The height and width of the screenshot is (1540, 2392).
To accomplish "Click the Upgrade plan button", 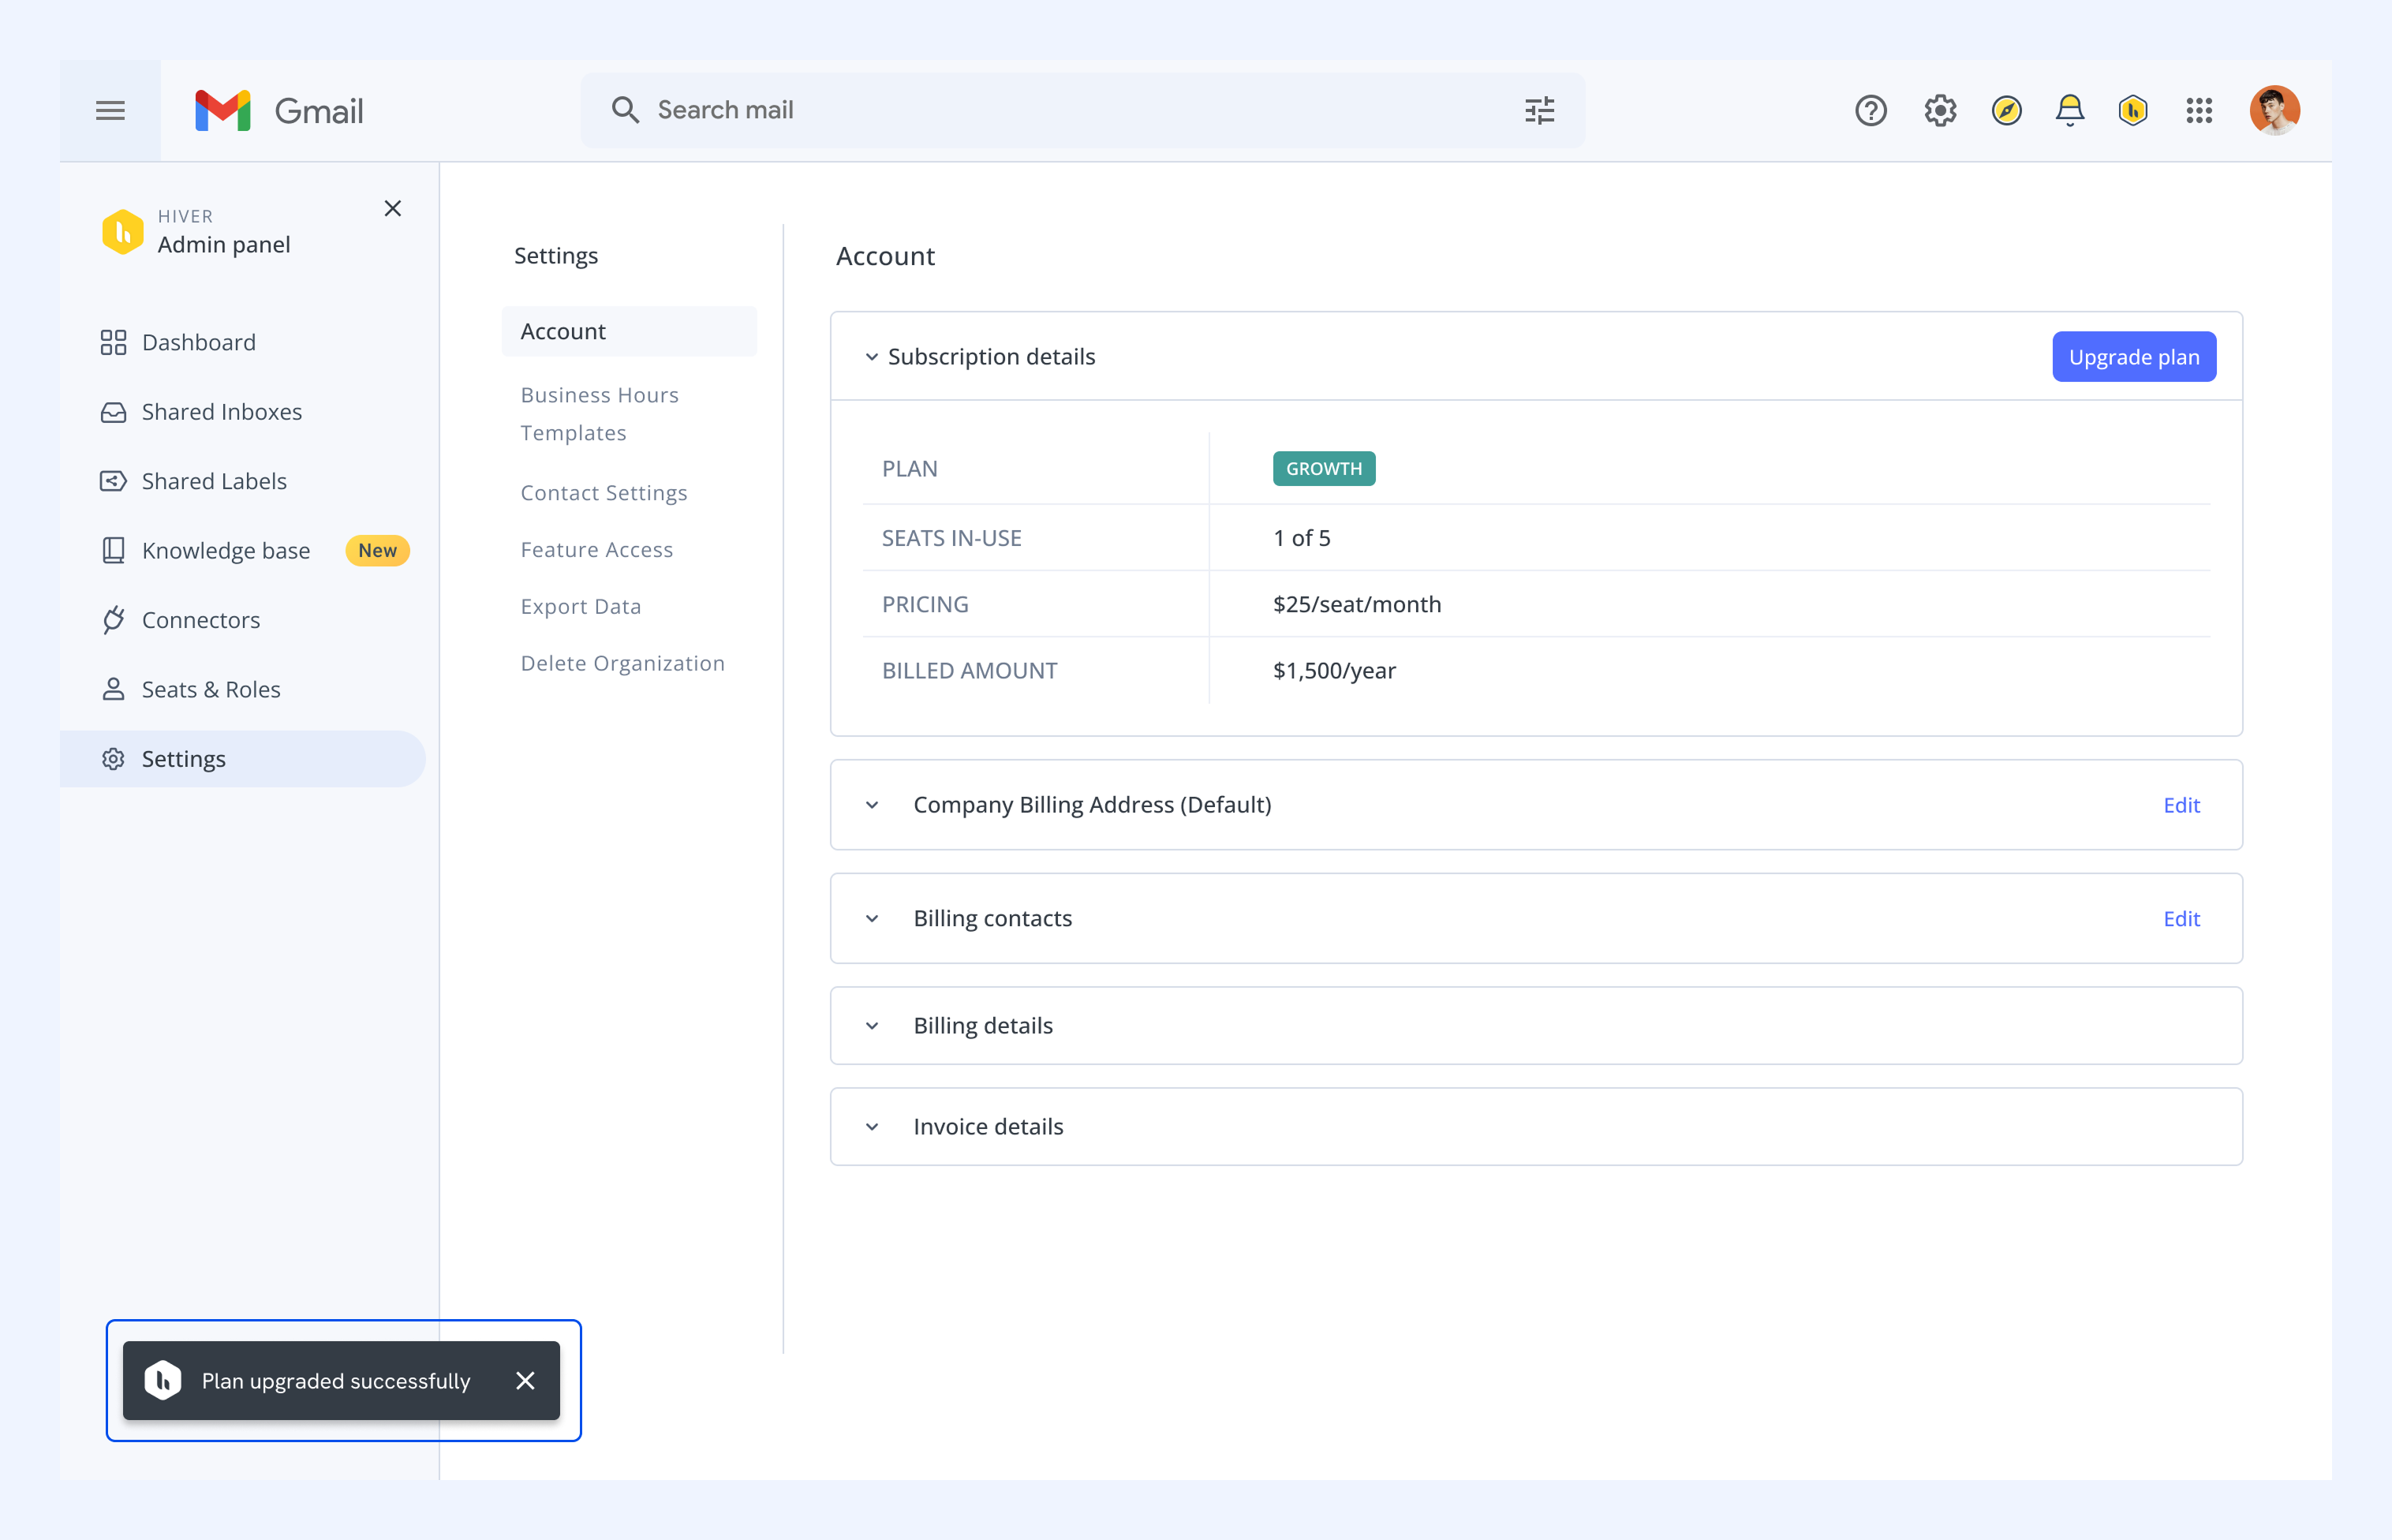I will pyautogui.click(x=2133, y=357).
